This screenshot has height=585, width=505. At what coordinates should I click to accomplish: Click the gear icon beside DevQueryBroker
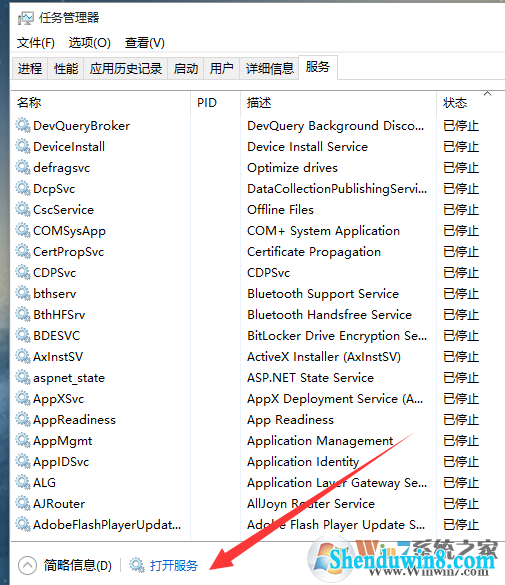pyautogui.click(x=23, y=125)
